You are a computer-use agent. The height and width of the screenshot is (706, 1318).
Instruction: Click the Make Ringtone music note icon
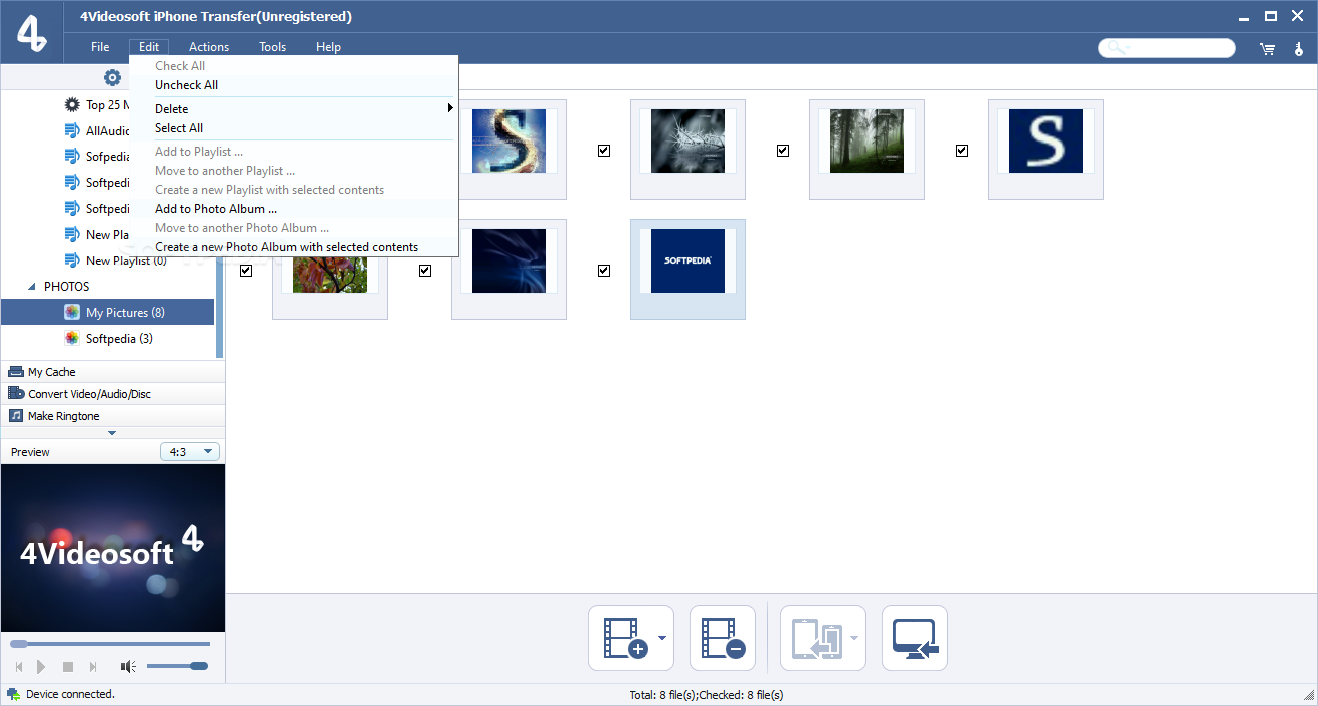(16, 416)
